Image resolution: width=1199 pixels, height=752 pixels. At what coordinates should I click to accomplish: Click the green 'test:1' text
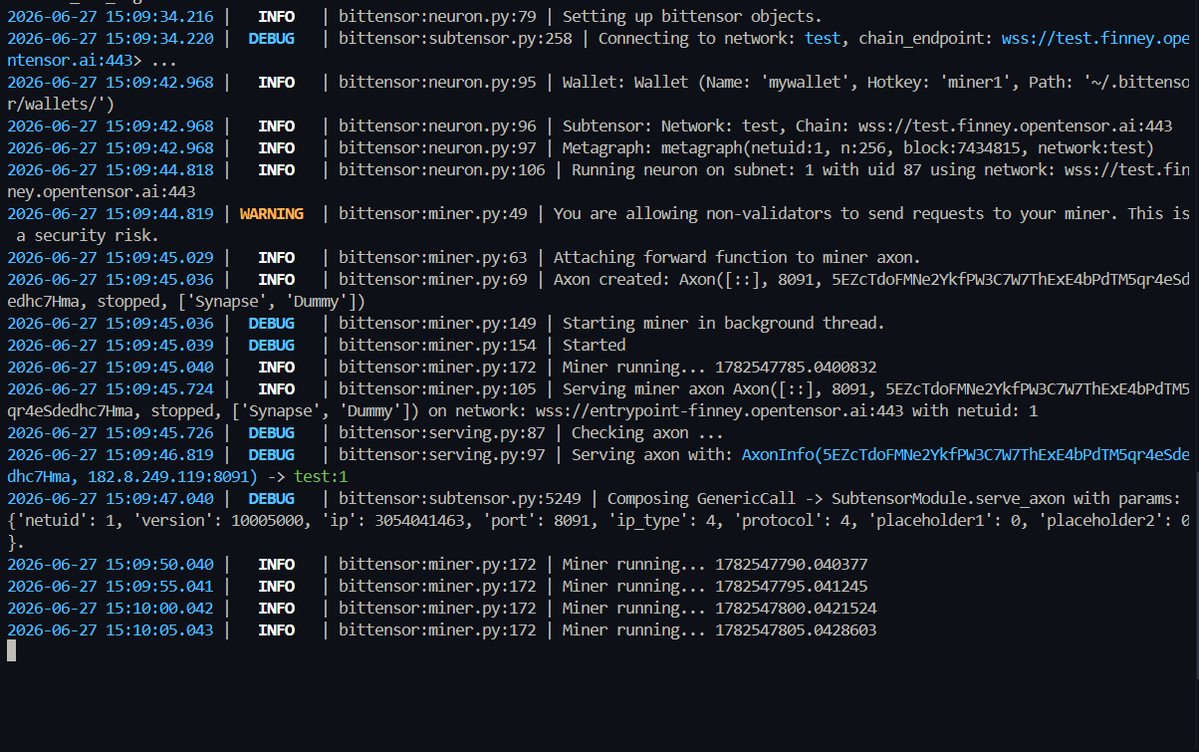320,477
